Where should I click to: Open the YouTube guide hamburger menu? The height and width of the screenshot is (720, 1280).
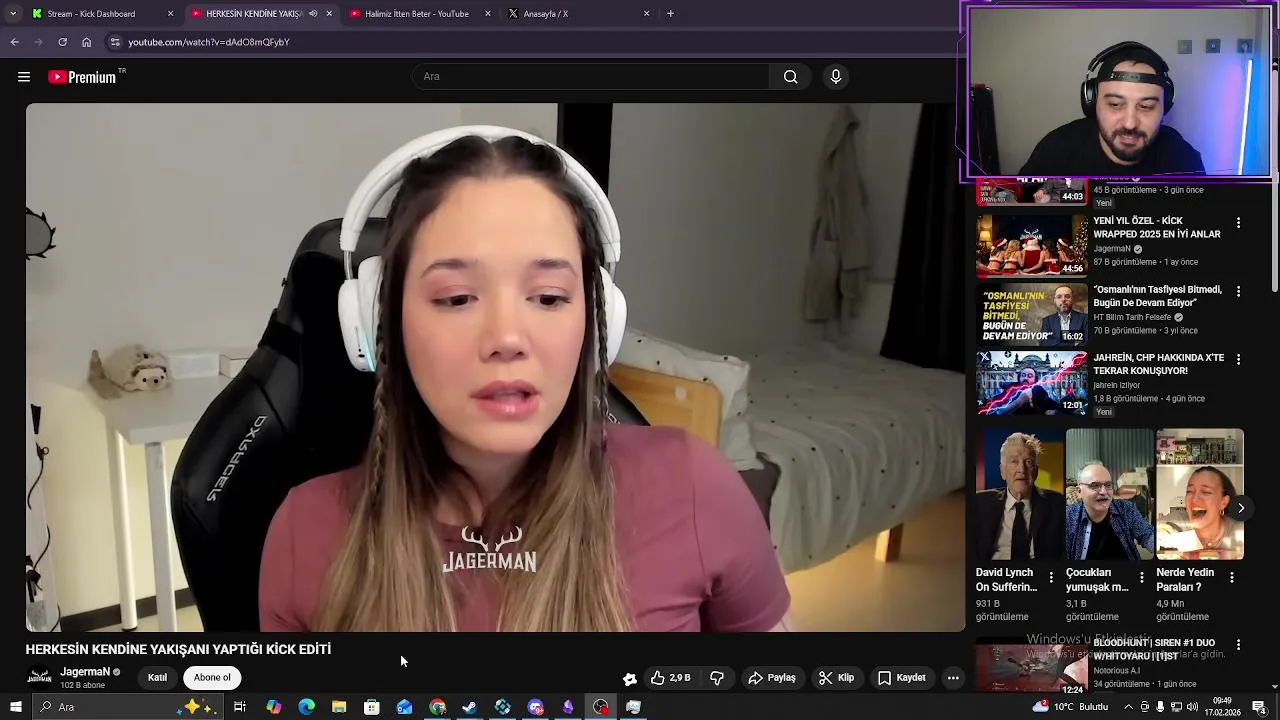(24, 77)
